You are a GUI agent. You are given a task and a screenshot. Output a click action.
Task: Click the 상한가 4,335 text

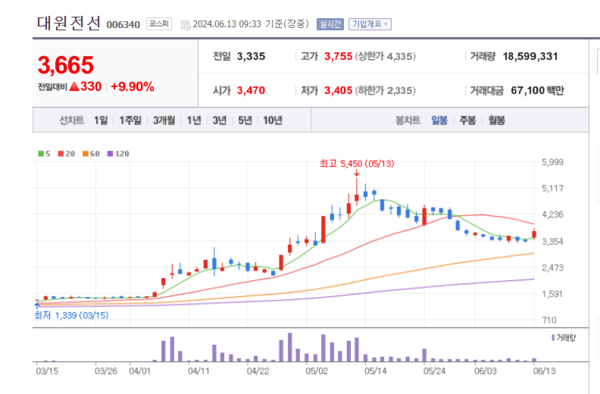click(x=385, y=56)
